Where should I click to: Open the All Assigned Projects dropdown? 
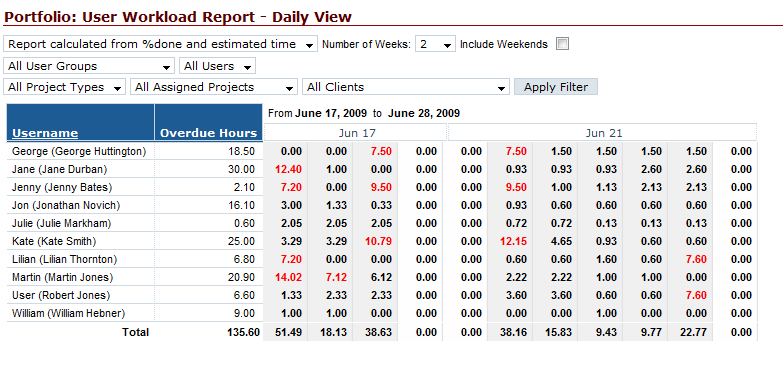click(x=214, y=87)
